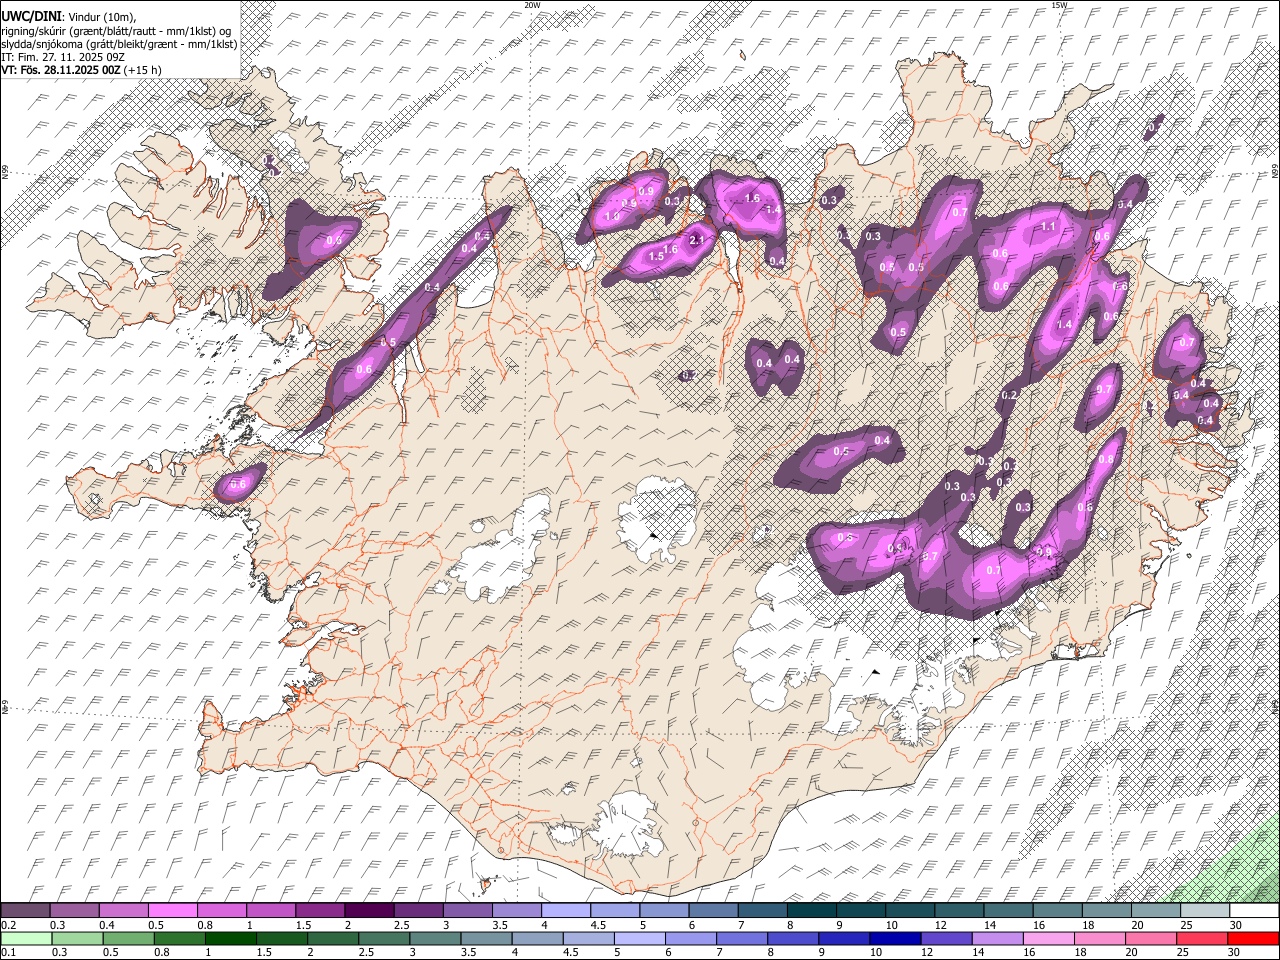Pick the upper legend swatch labelled 2.5
This screenshot has height=960, width=1280.
pos(418,911)
